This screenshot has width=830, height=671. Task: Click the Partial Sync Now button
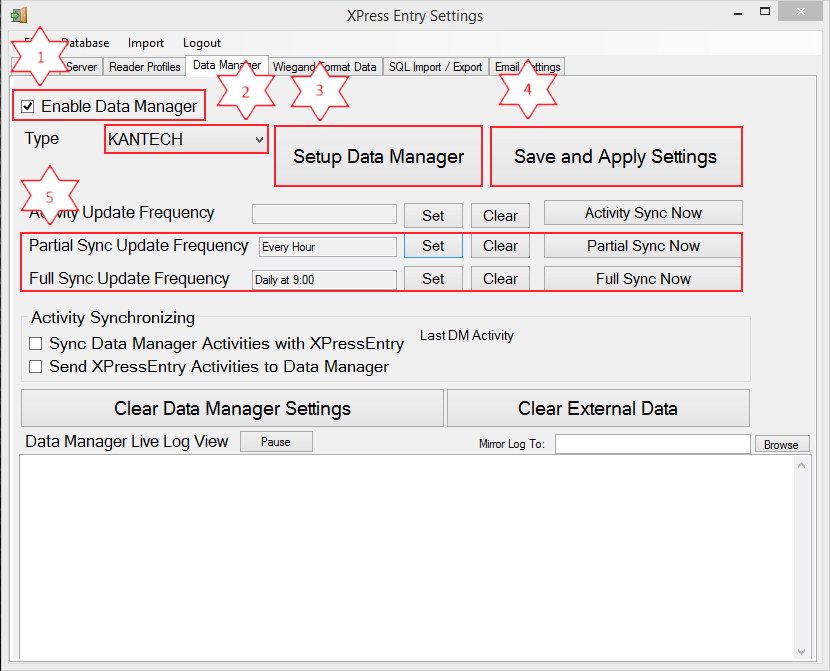coord(643,246)
